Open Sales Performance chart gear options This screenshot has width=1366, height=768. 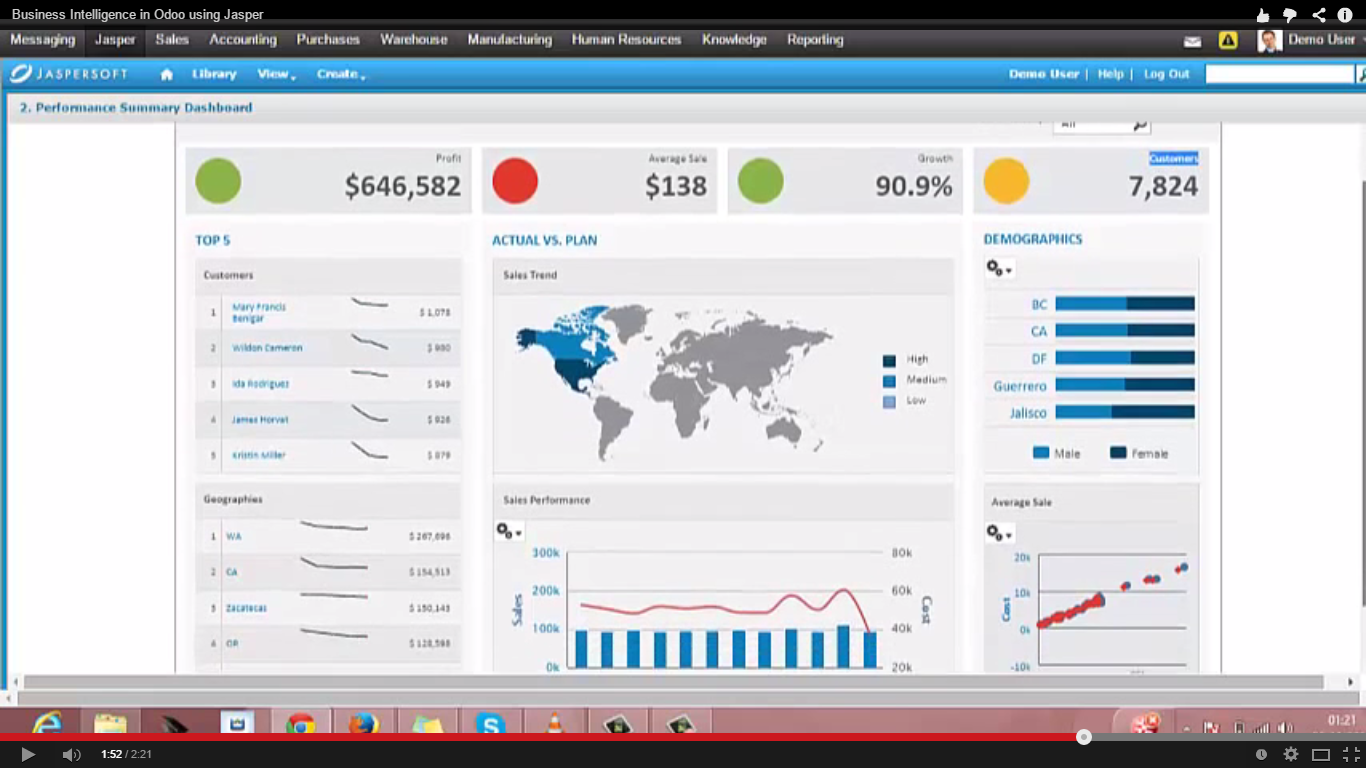coord(509,532)
